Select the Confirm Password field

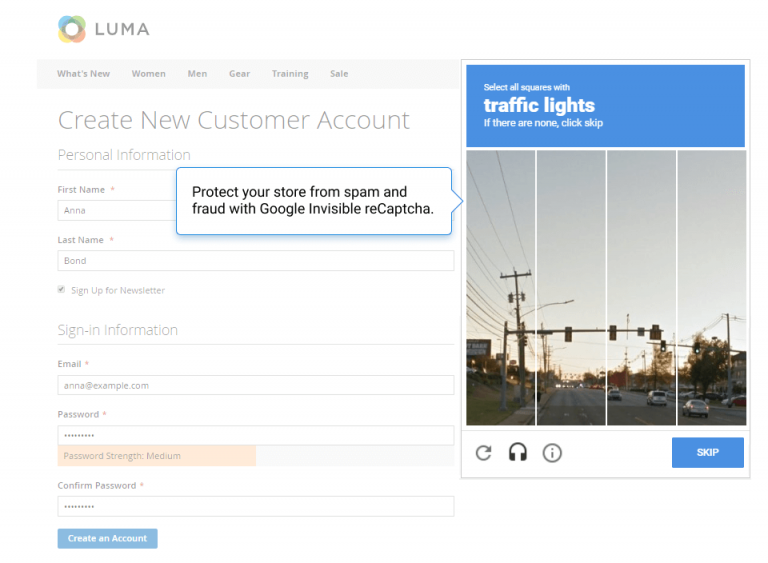[x=255, y=506]
